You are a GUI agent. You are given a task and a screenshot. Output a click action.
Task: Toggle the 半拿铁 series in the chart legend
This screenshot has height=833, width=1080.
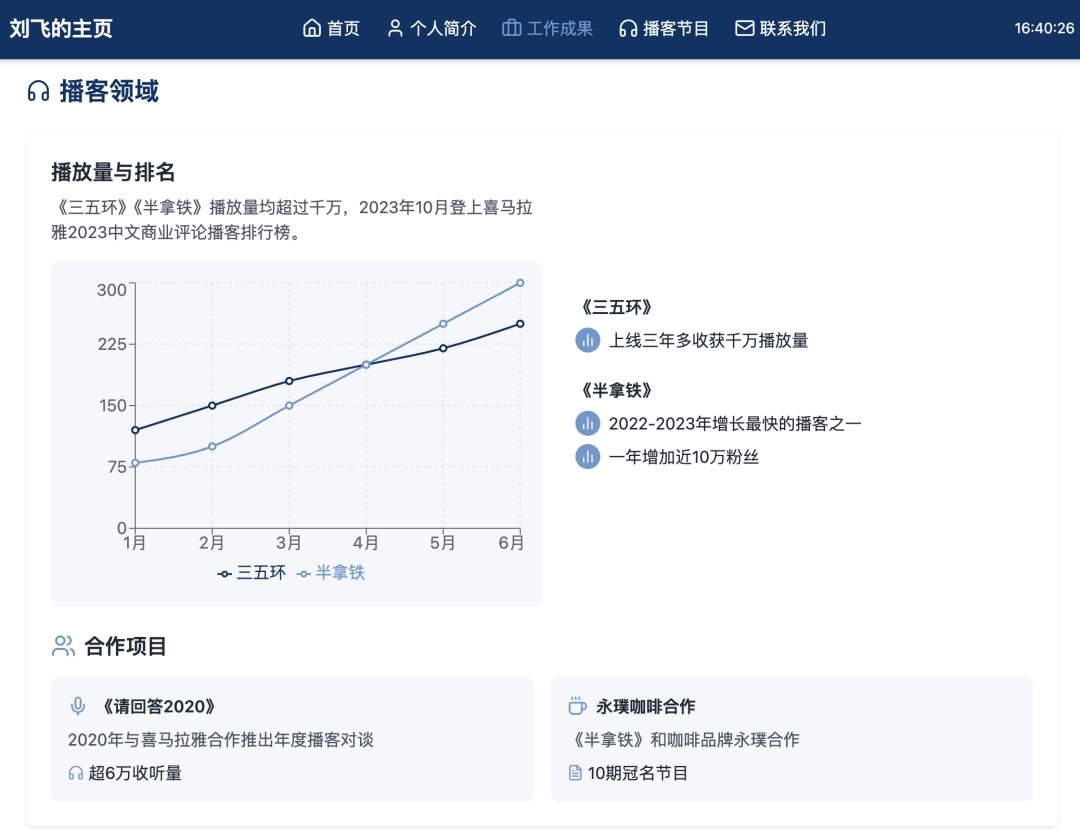tap(331, 573)
